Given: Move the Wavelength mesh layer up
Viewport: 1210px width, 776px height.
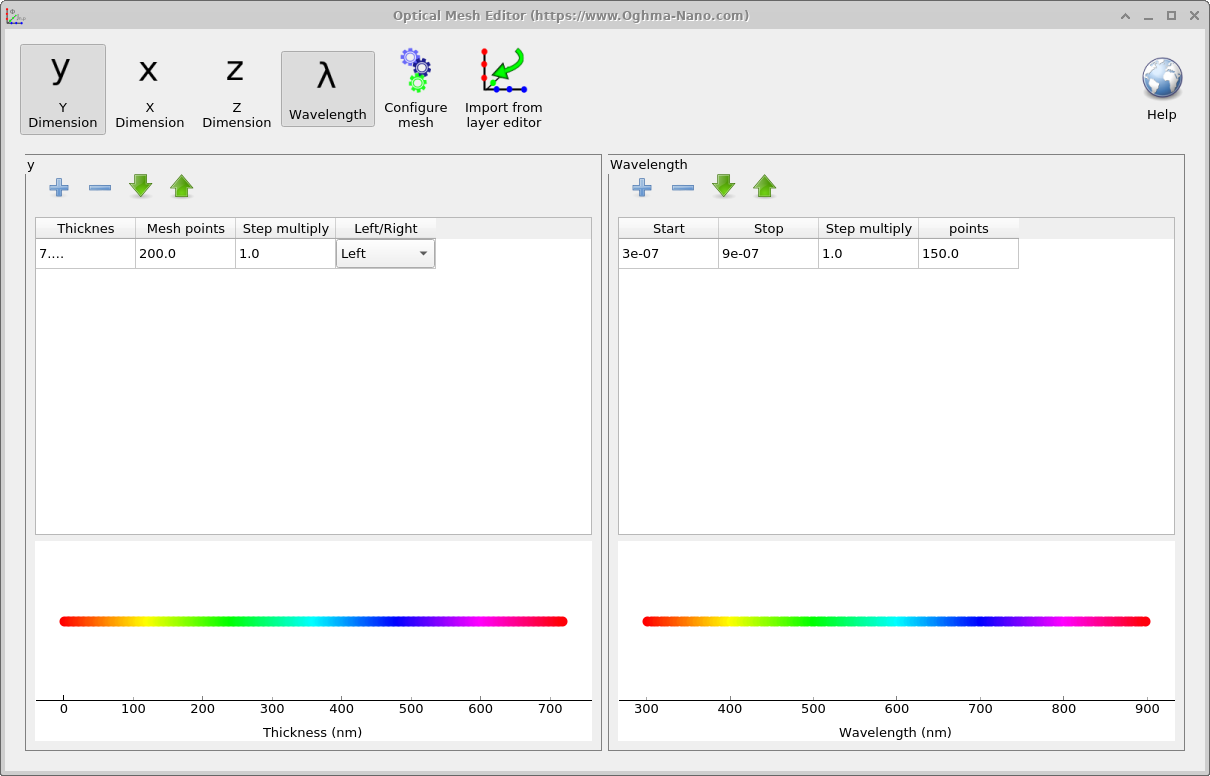Looking at the screenshot, I should (764, 186).
